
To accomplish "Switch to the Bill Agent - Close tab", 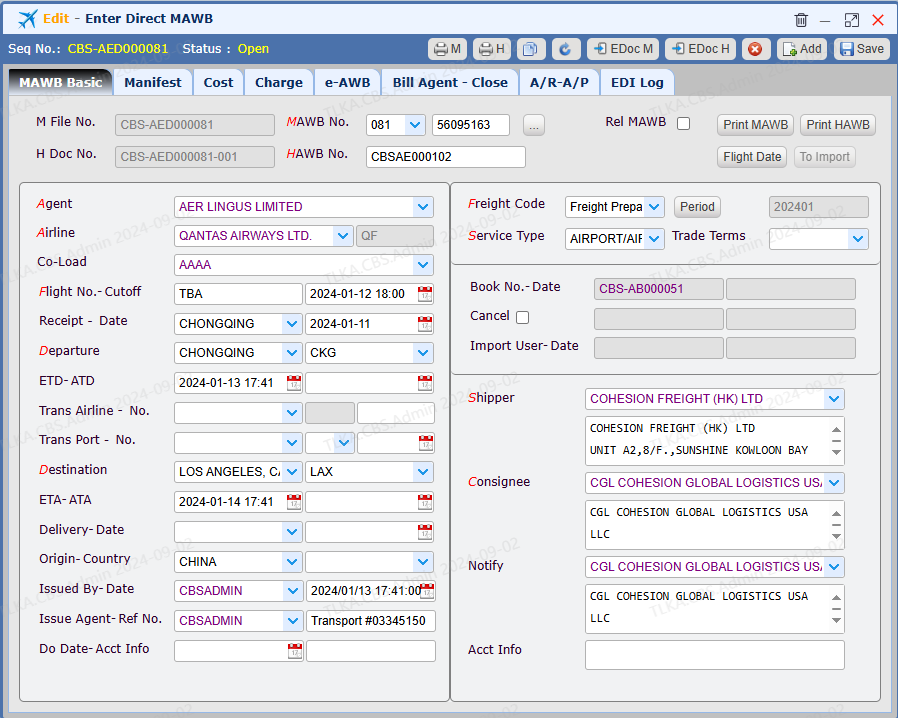I will (450, 82).
